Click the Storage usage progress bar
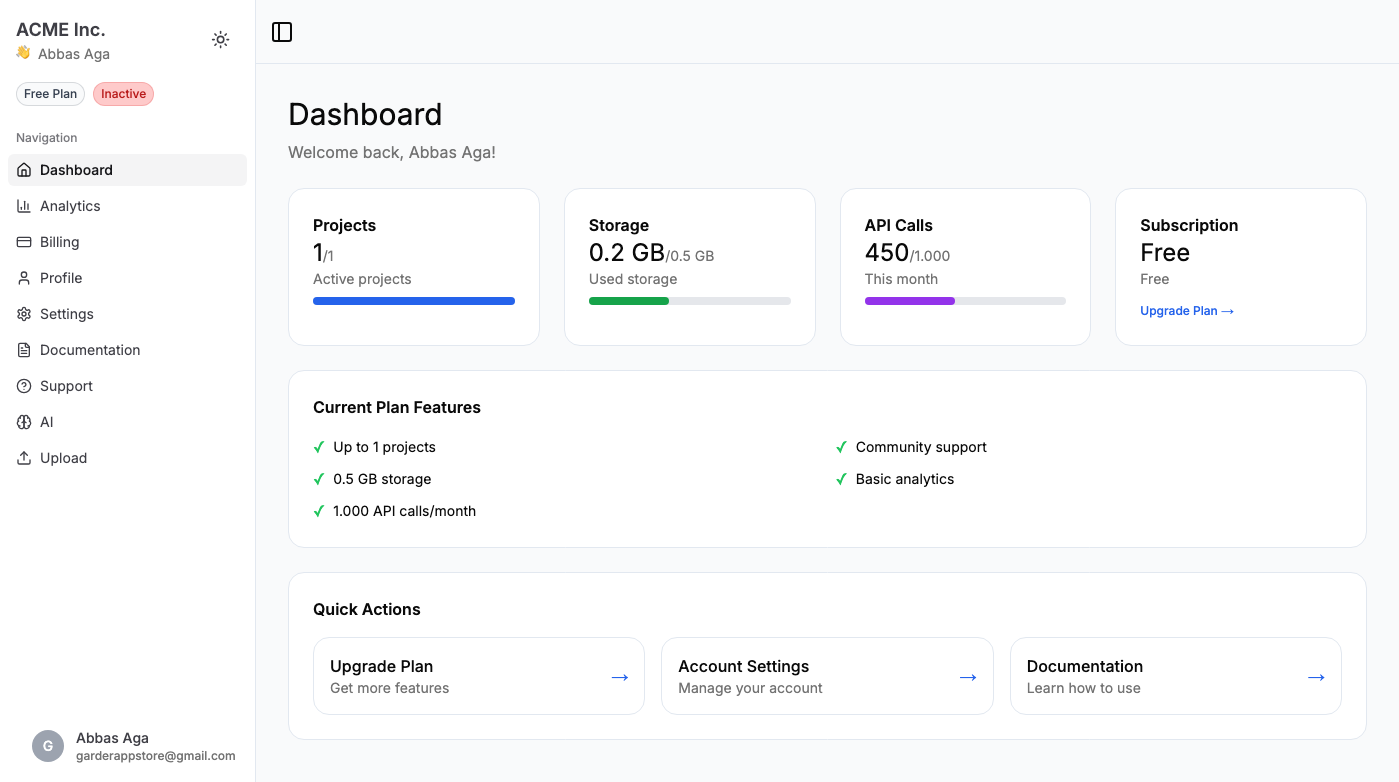Viewport: 1399px width, 782px height. (x=689, y=300)
